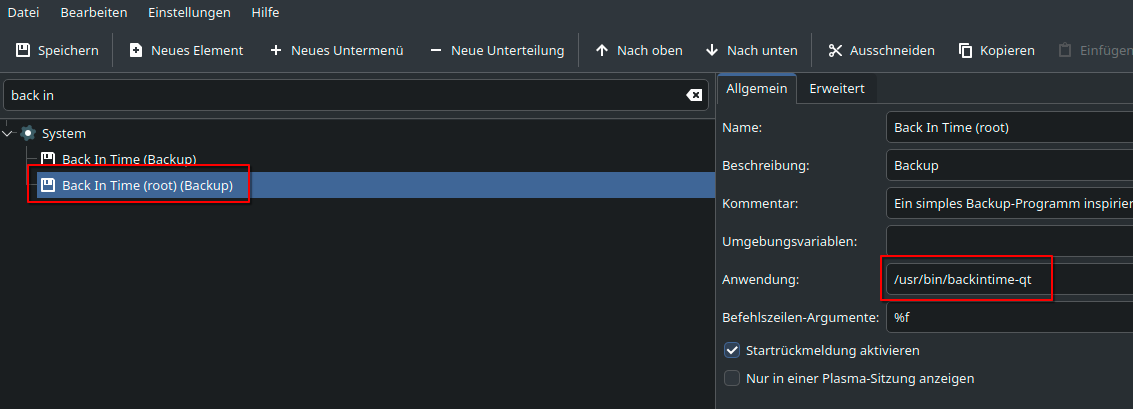Enable Nur in einer Plasma-Sitzung anzeigen
Screen dimensions: 1133x409
(732, 379)
